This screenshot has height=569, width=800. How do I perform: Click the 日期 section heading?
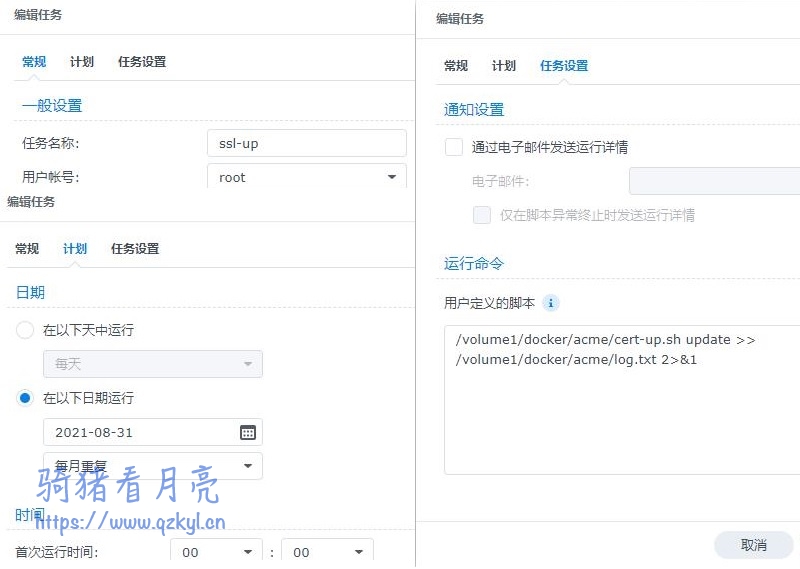[x=30, y=292]
